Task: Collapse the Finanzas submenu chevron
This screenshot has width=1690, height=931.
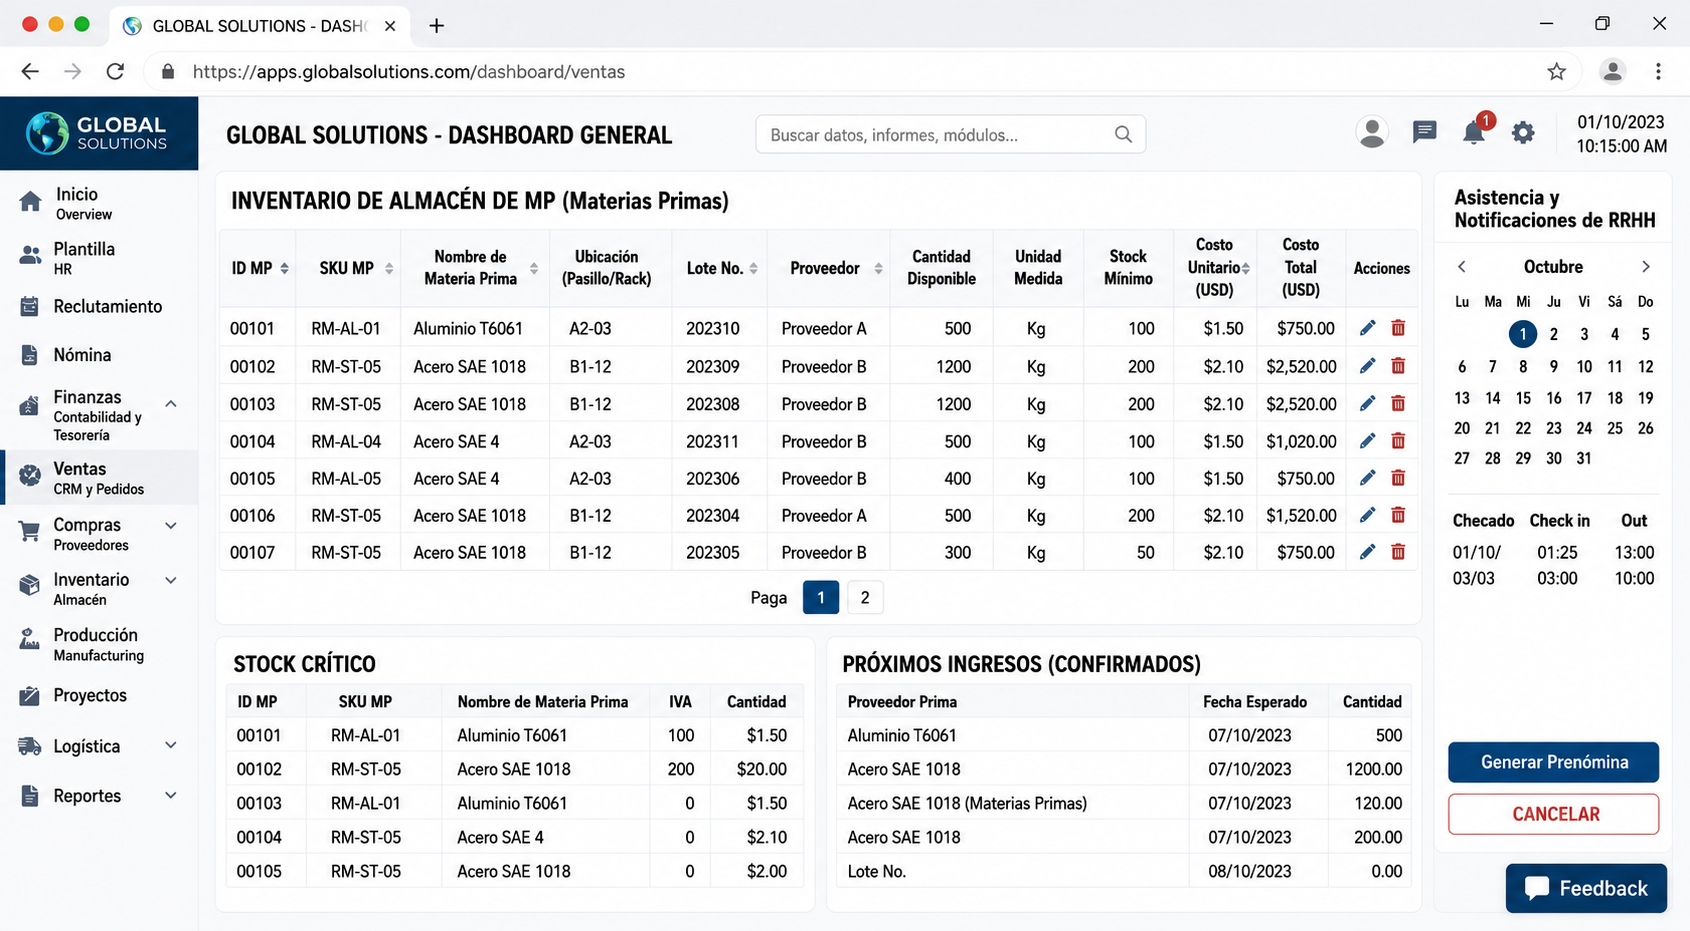Action: pyautogui.click(x=171, y=404)
